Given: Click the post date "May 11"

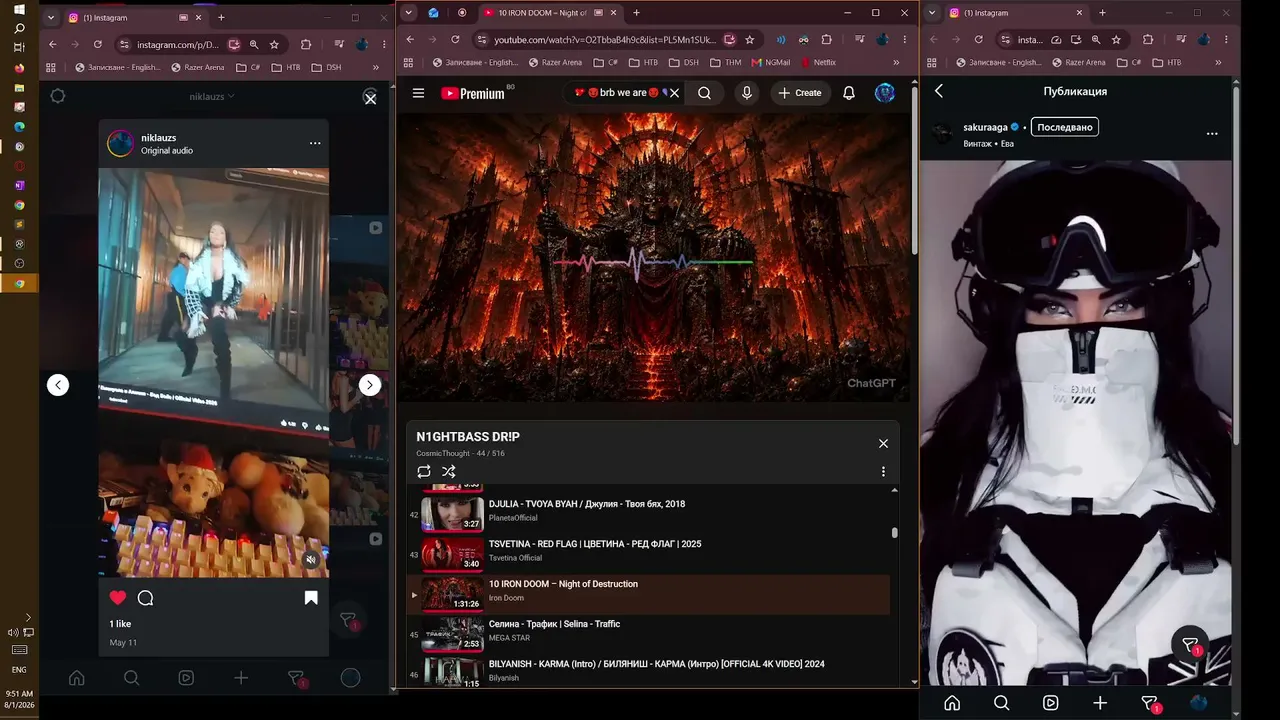Looking at the screenshot, I should 123,642.
